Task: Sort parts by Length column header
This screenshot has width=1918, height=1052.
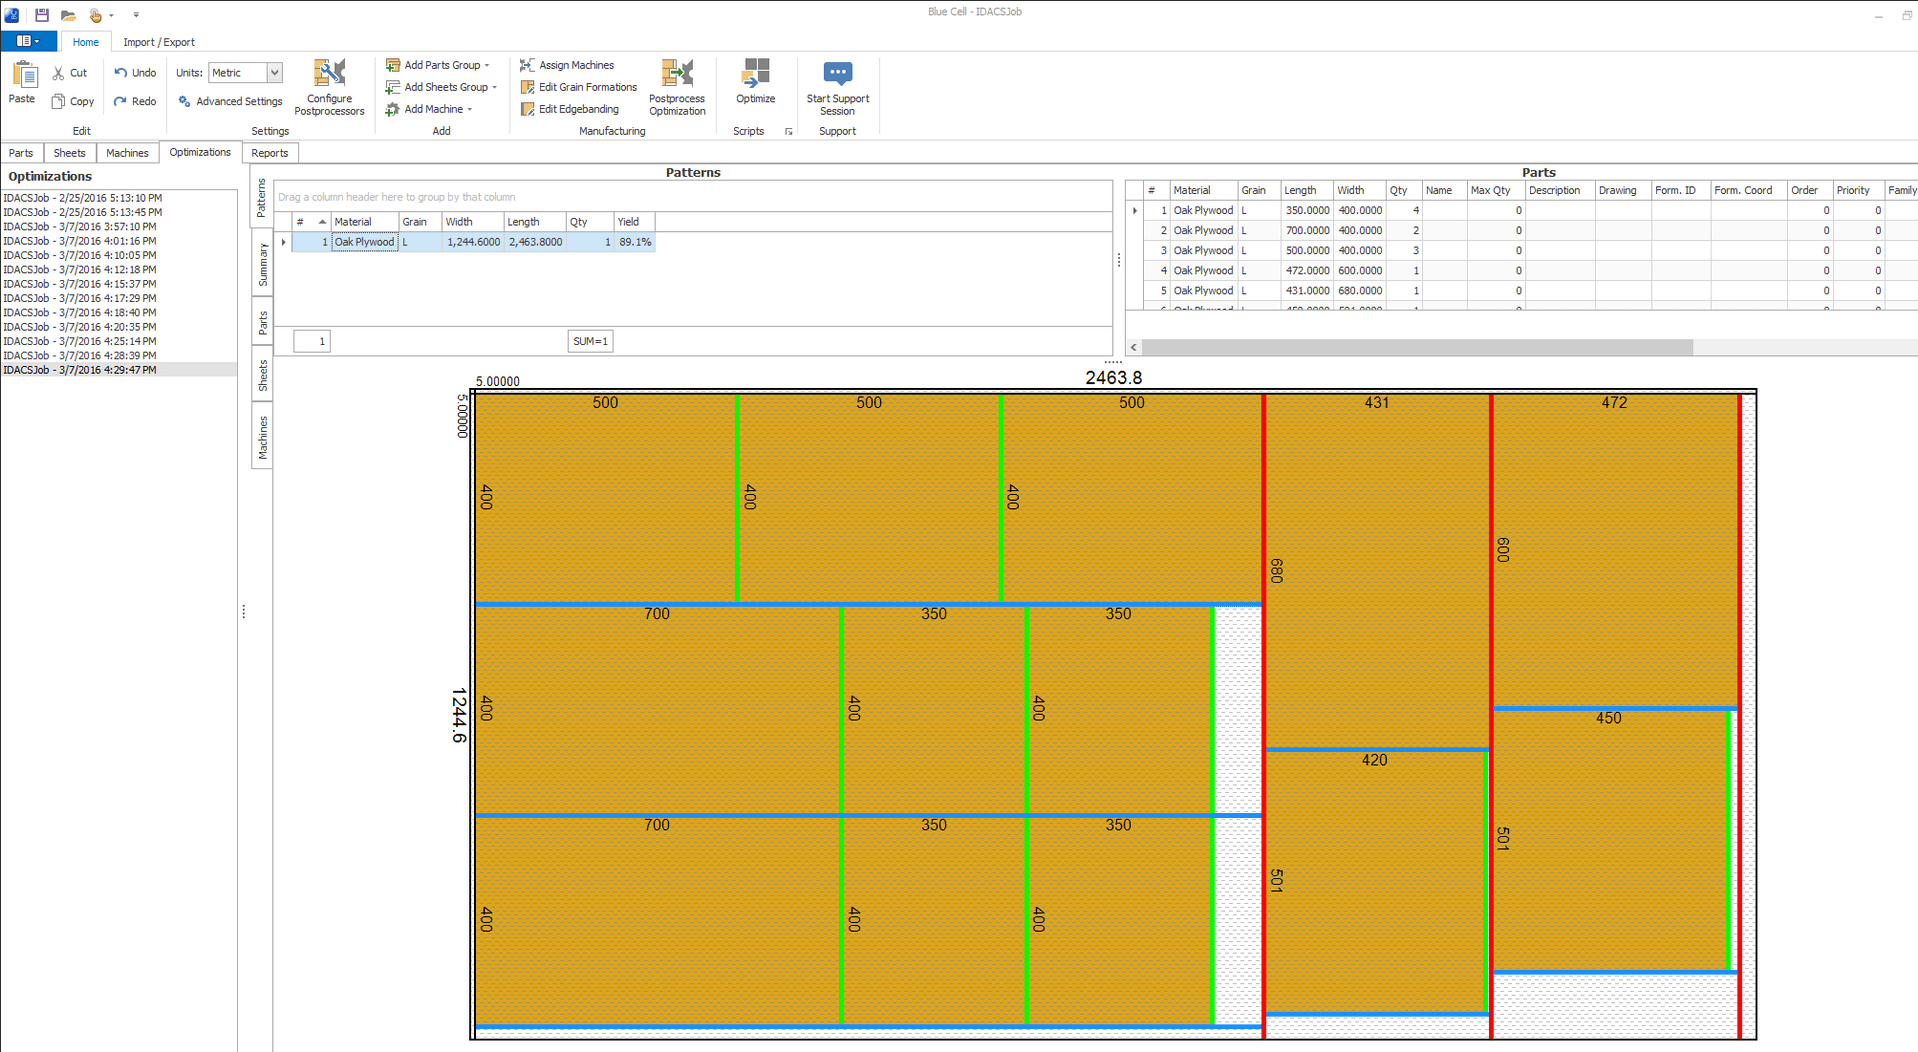Action: coord(1306,190)
